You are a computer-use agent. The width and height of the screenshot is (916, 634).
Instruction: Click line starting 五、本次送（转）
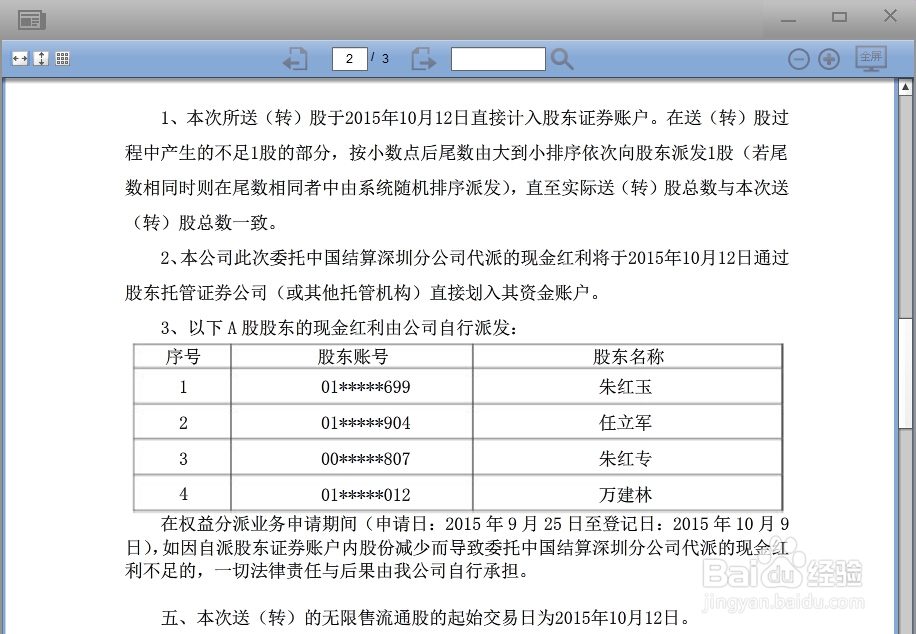pos(425,617)
